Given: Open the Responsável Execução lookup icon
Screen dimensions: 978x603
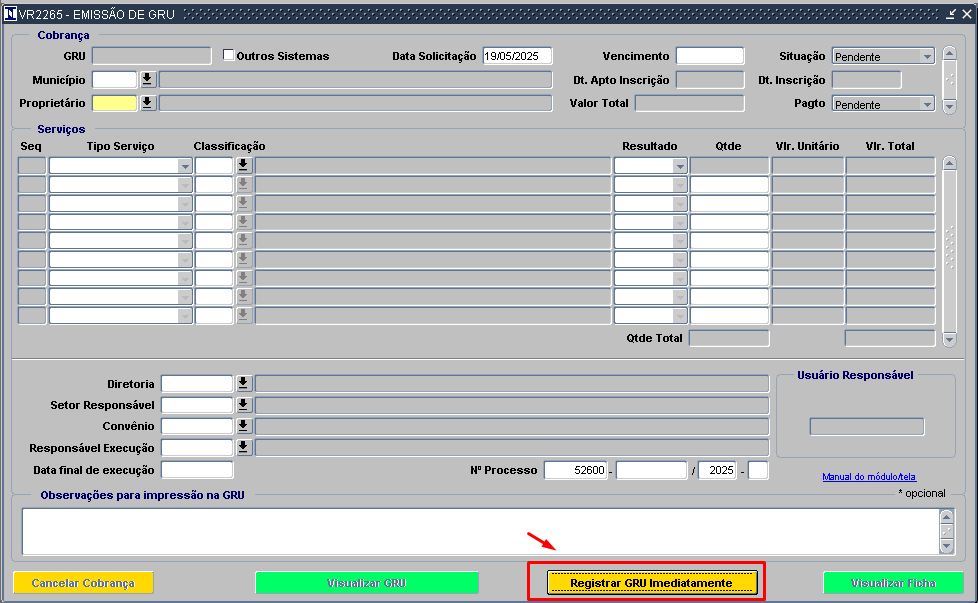Looking at the screenshot, I should click(243, 447).
